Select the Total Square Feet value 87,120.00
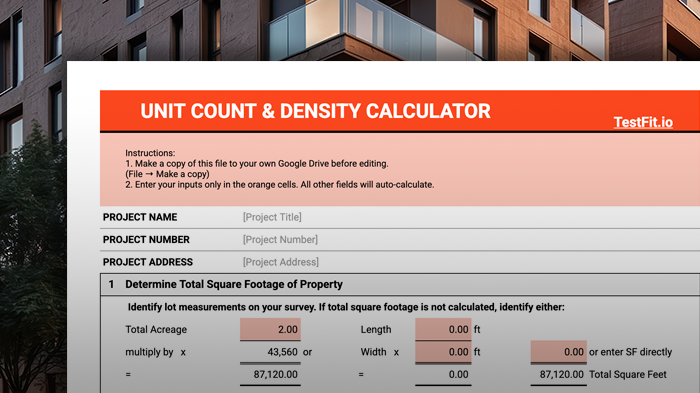 (x=562, y=374)
